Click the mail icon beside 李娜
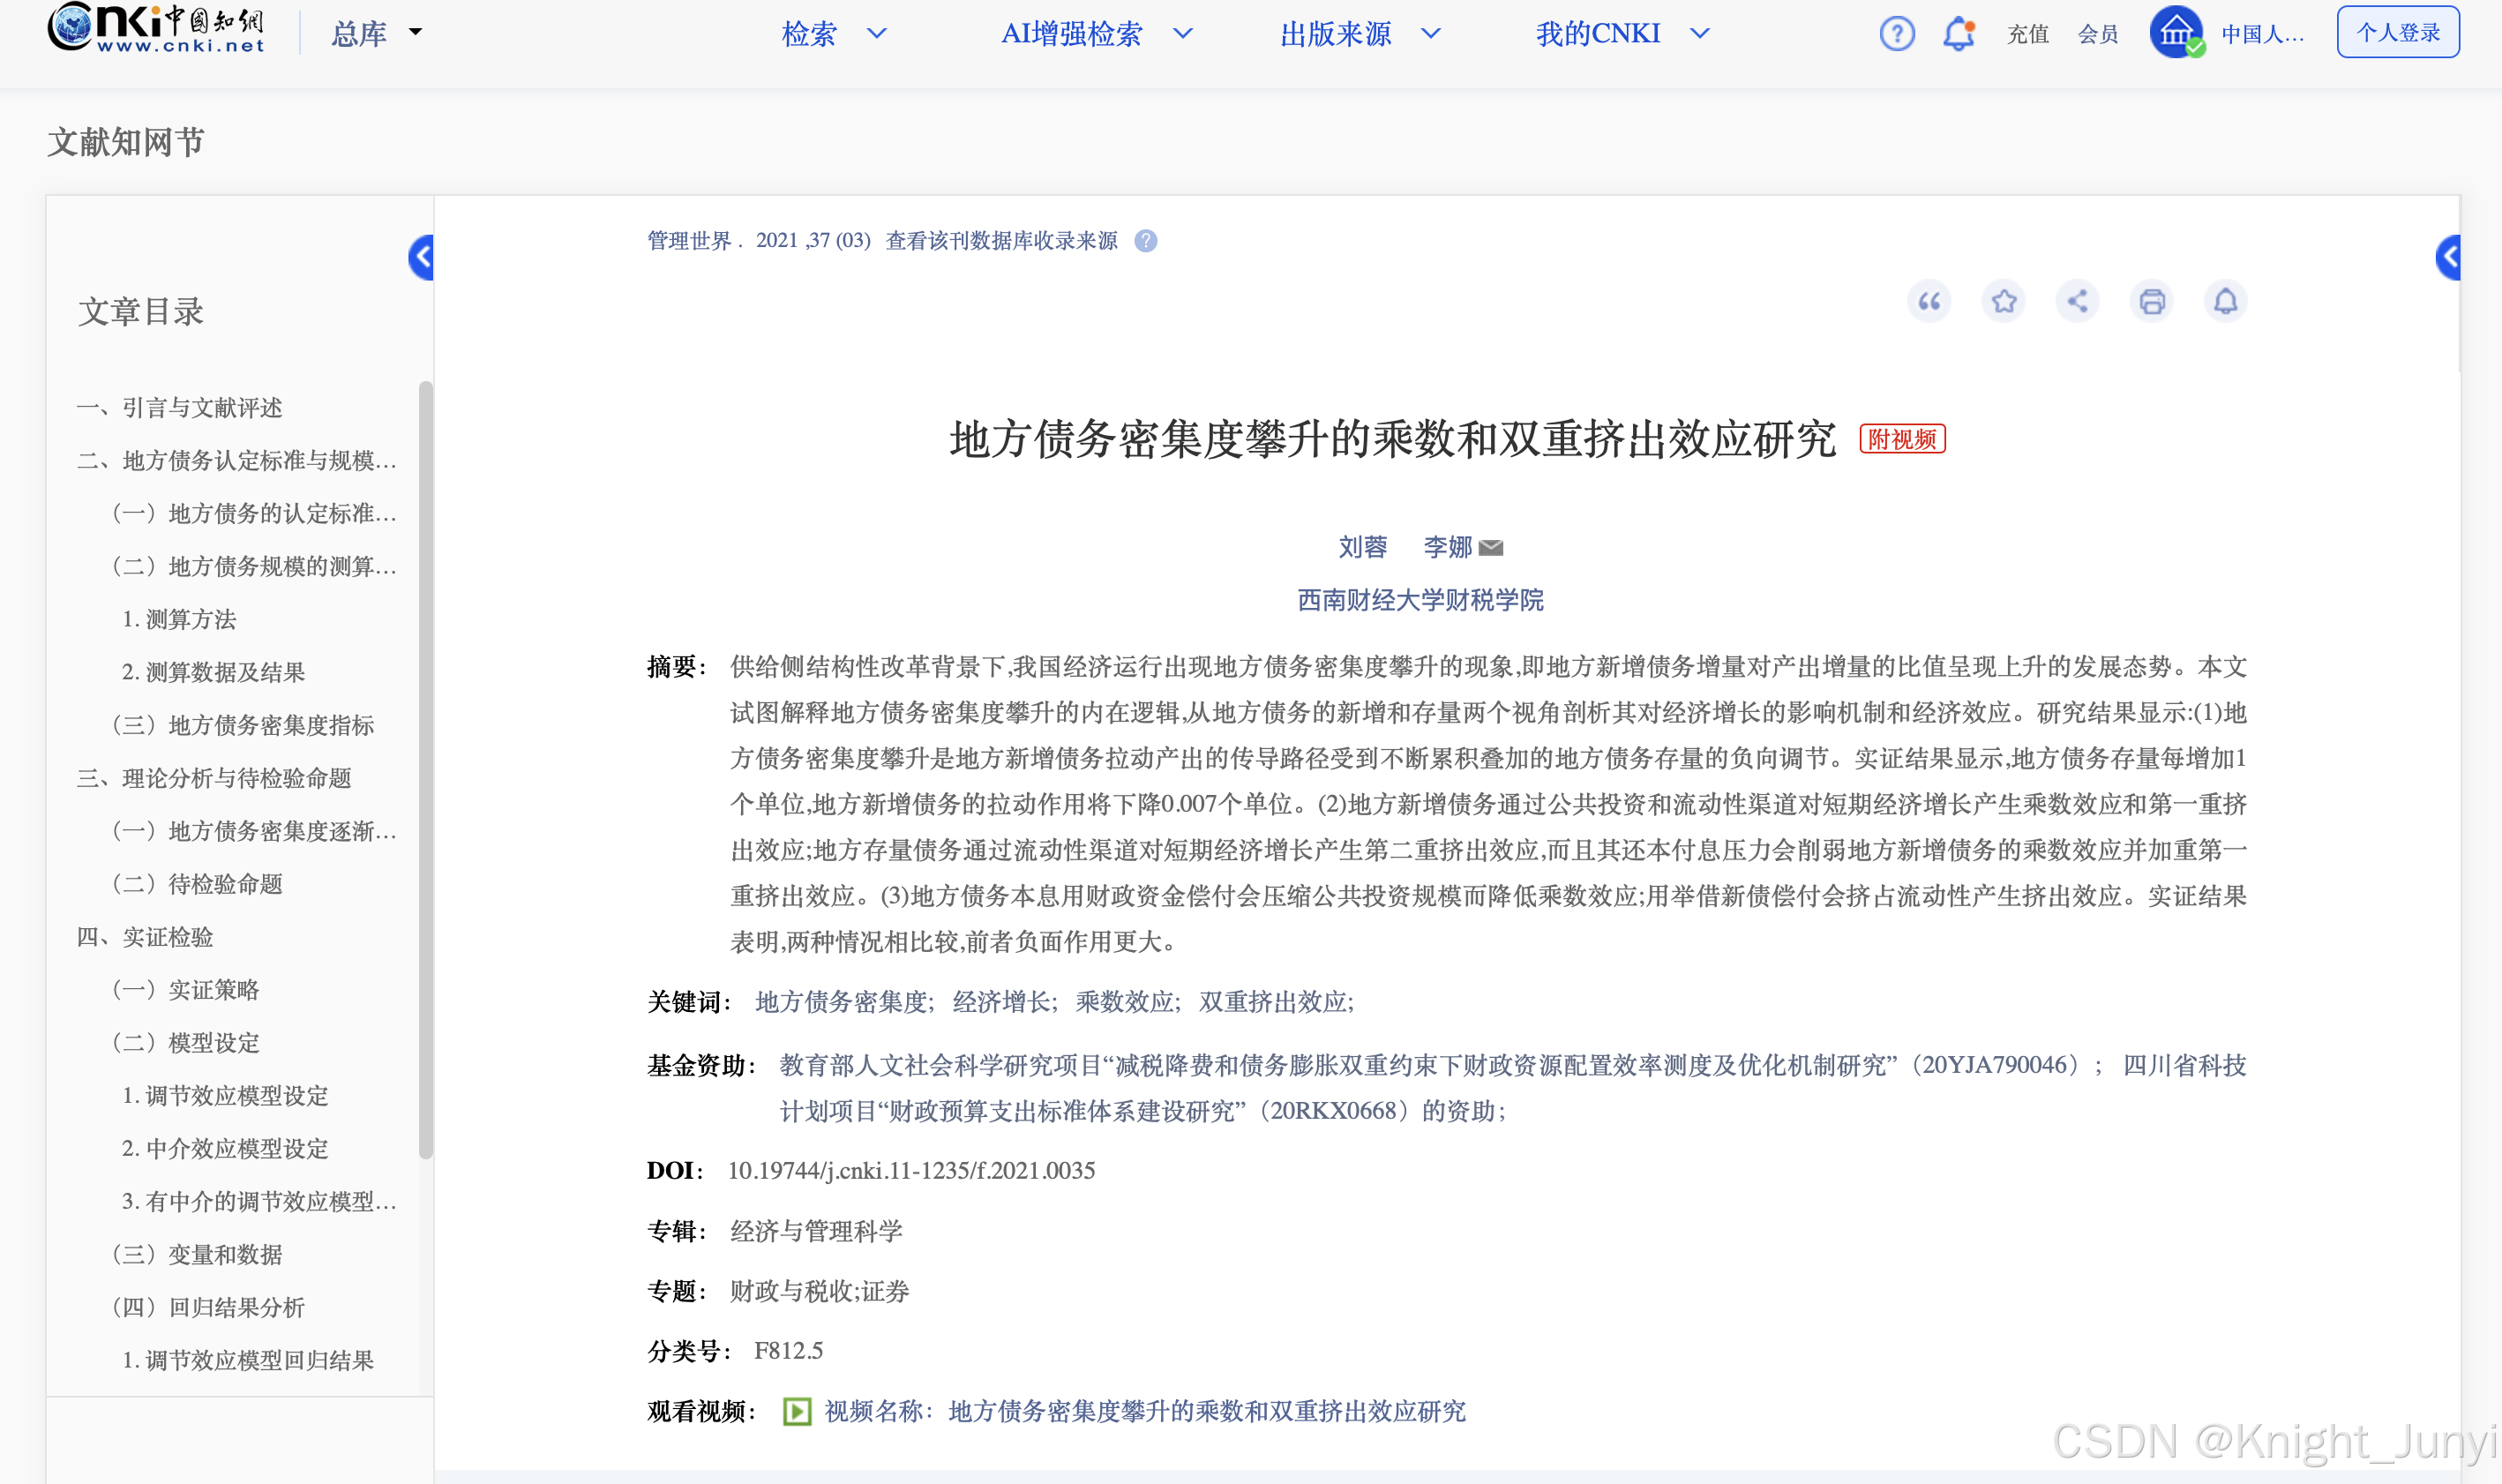This screenshot has height=1484, width=2502. tap(1491, 548)
